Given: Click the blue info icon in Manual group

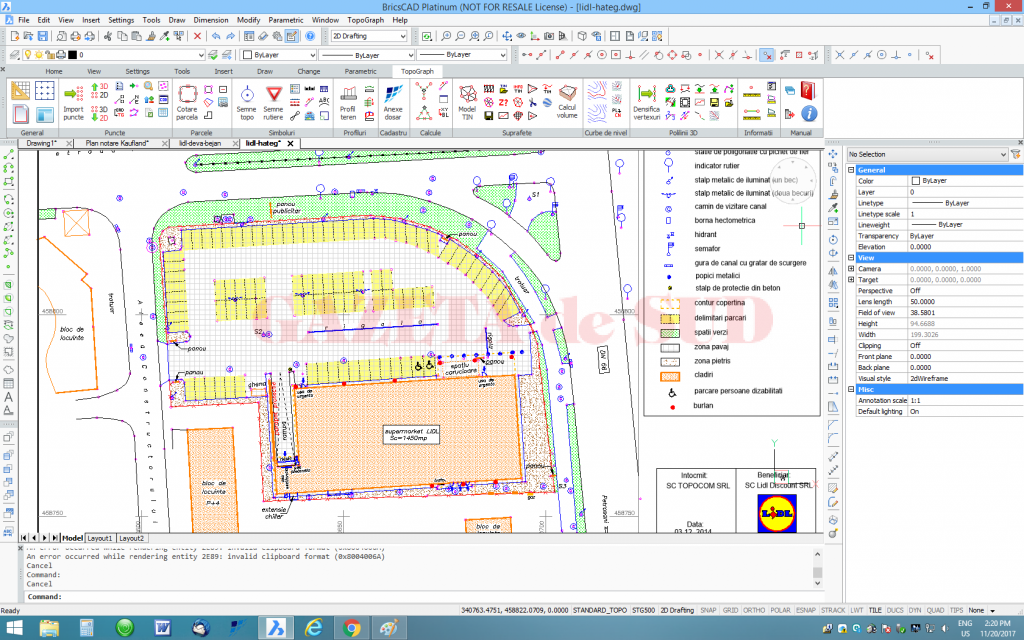Looking at the screenshot, I should point(808,114).
